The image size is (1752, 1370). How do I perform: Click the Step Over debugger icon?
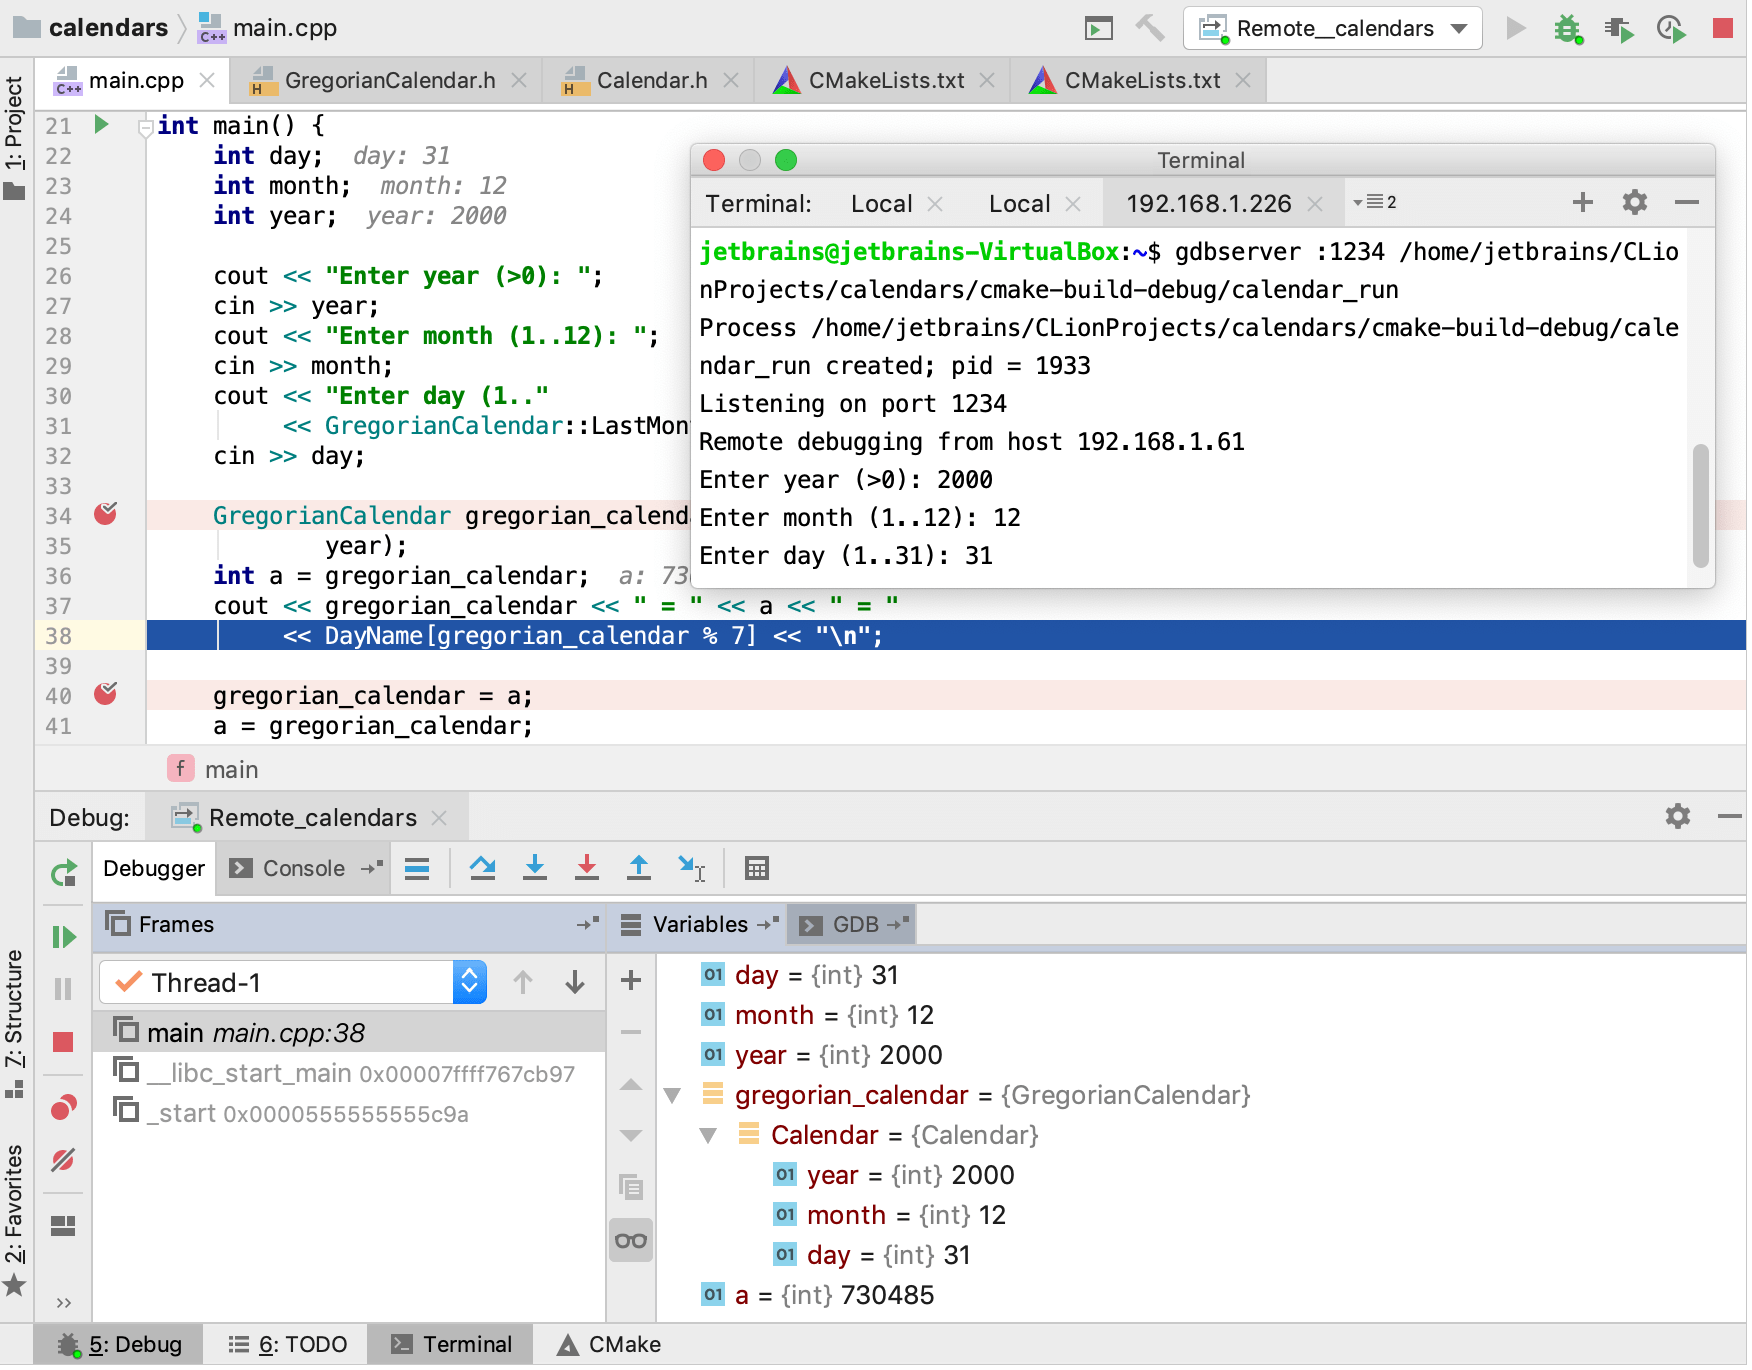(x=484, y=868)
